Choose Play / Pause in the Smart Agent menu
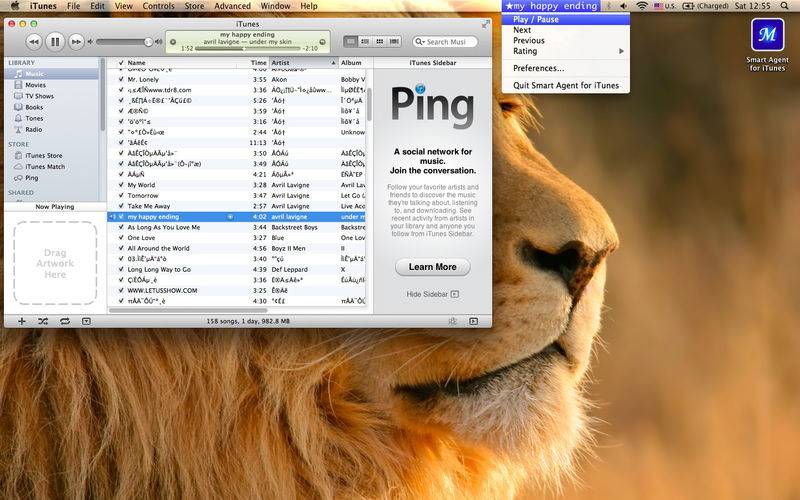 pyautogui.click(x=565, y=19)
